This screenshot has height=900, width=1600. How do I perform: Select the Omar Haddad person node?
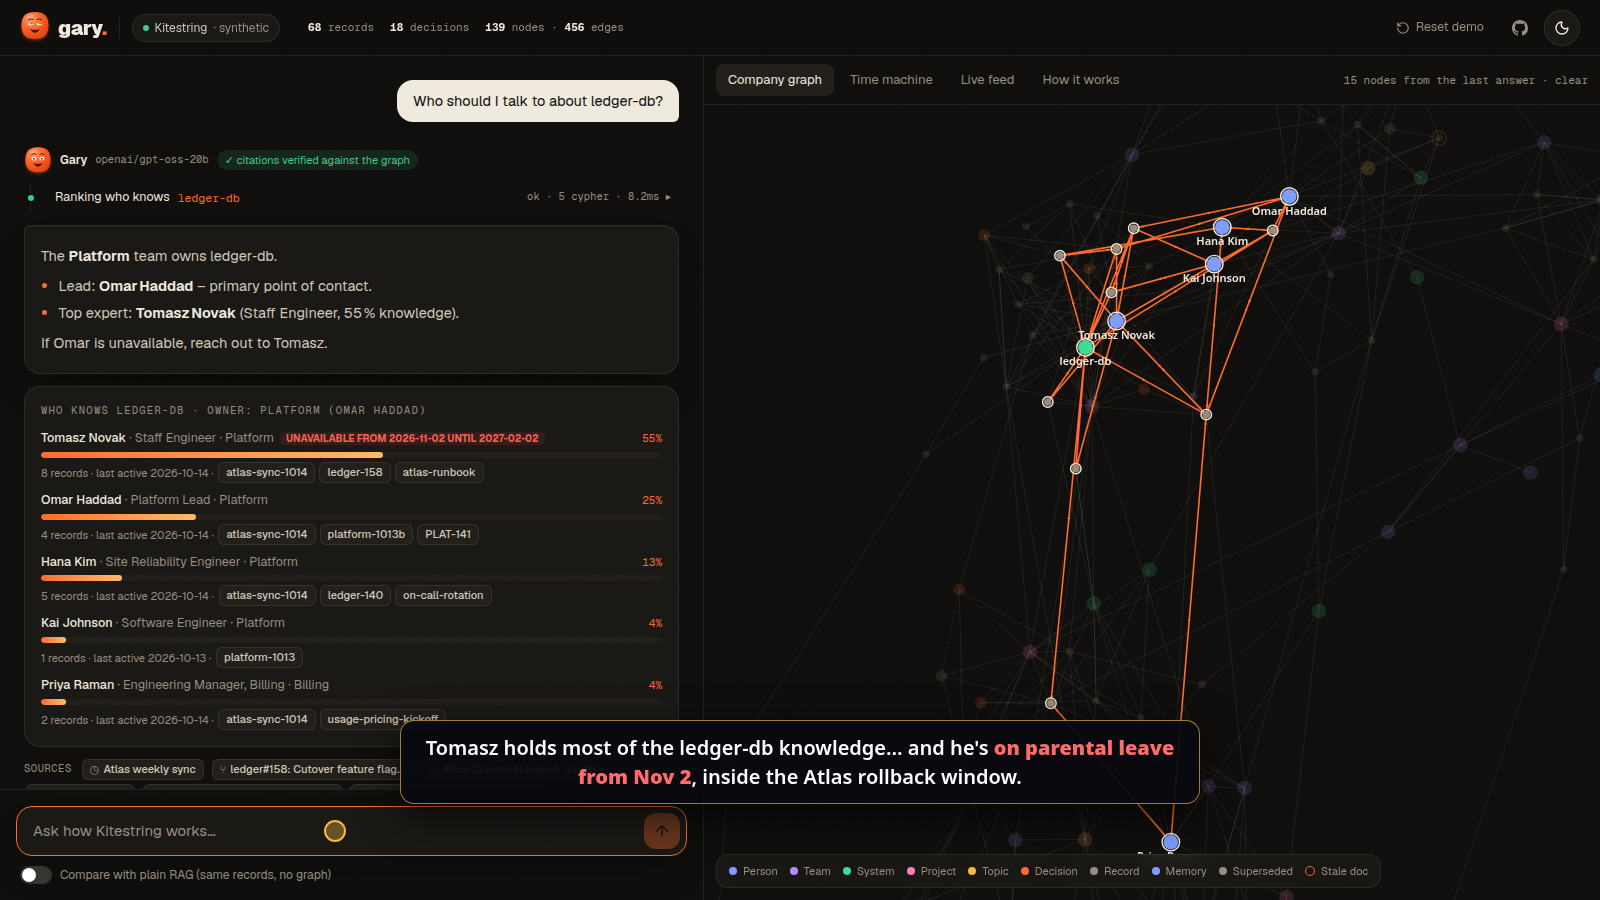1289,196
